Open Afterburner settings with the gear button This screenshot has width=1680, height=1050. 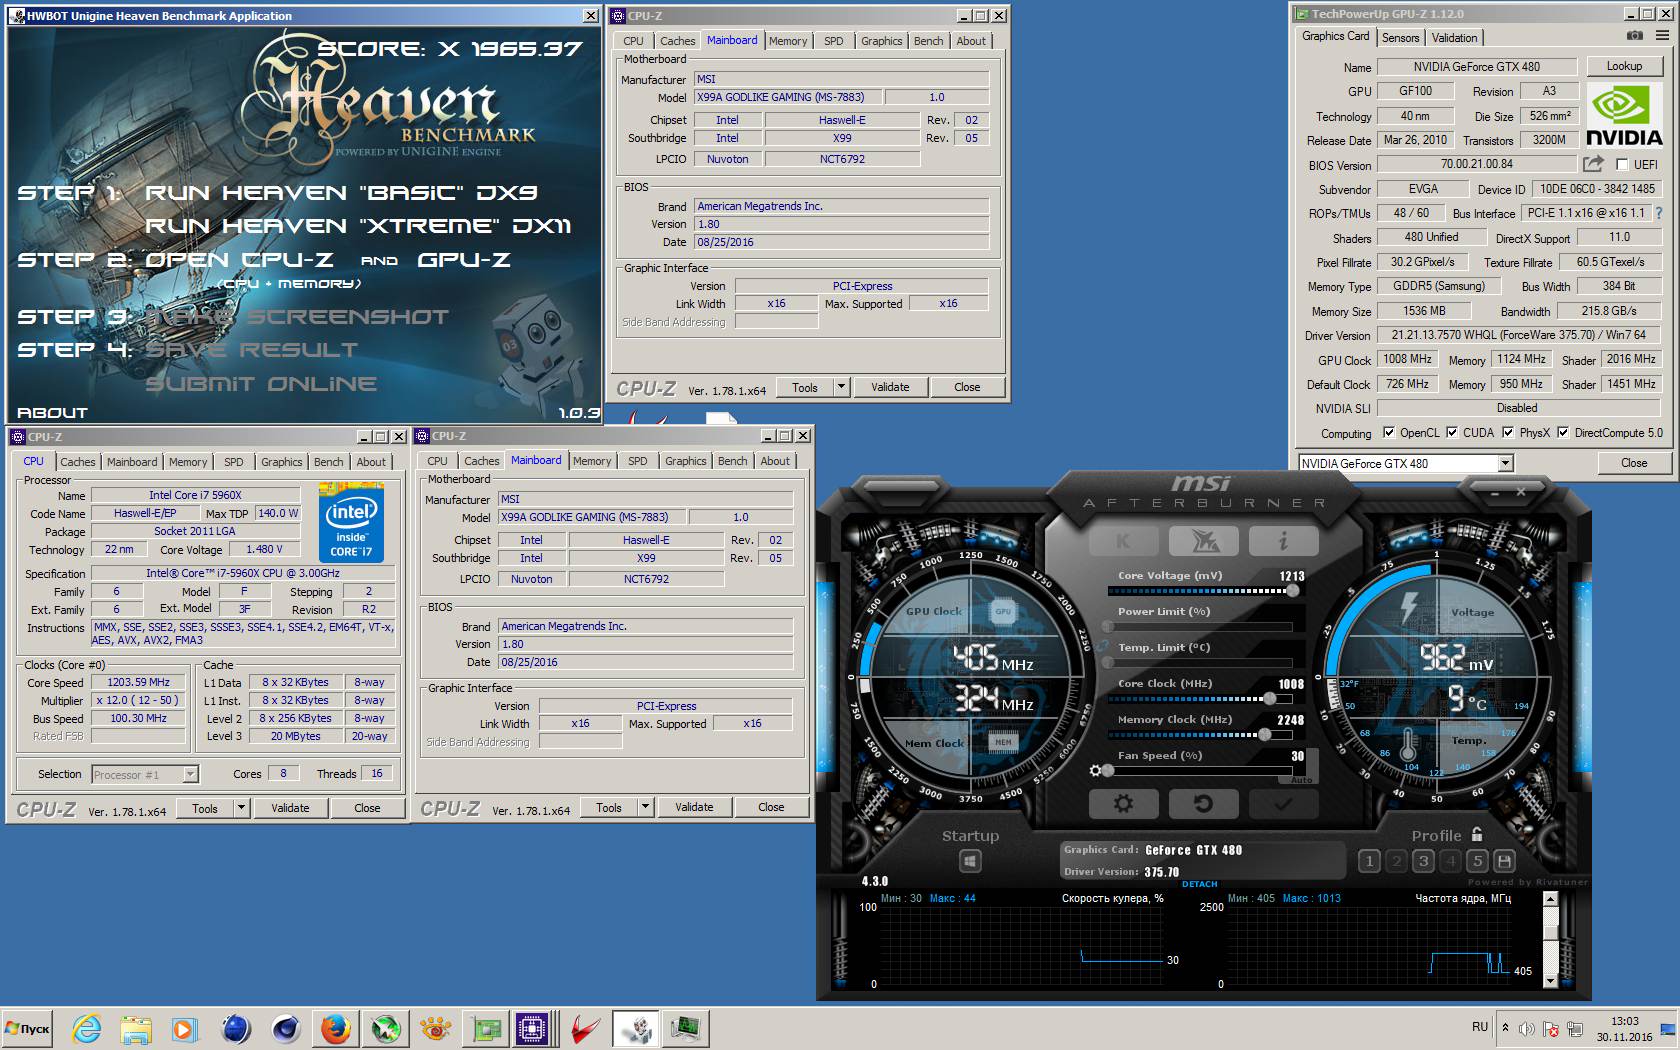point(1124,804)
